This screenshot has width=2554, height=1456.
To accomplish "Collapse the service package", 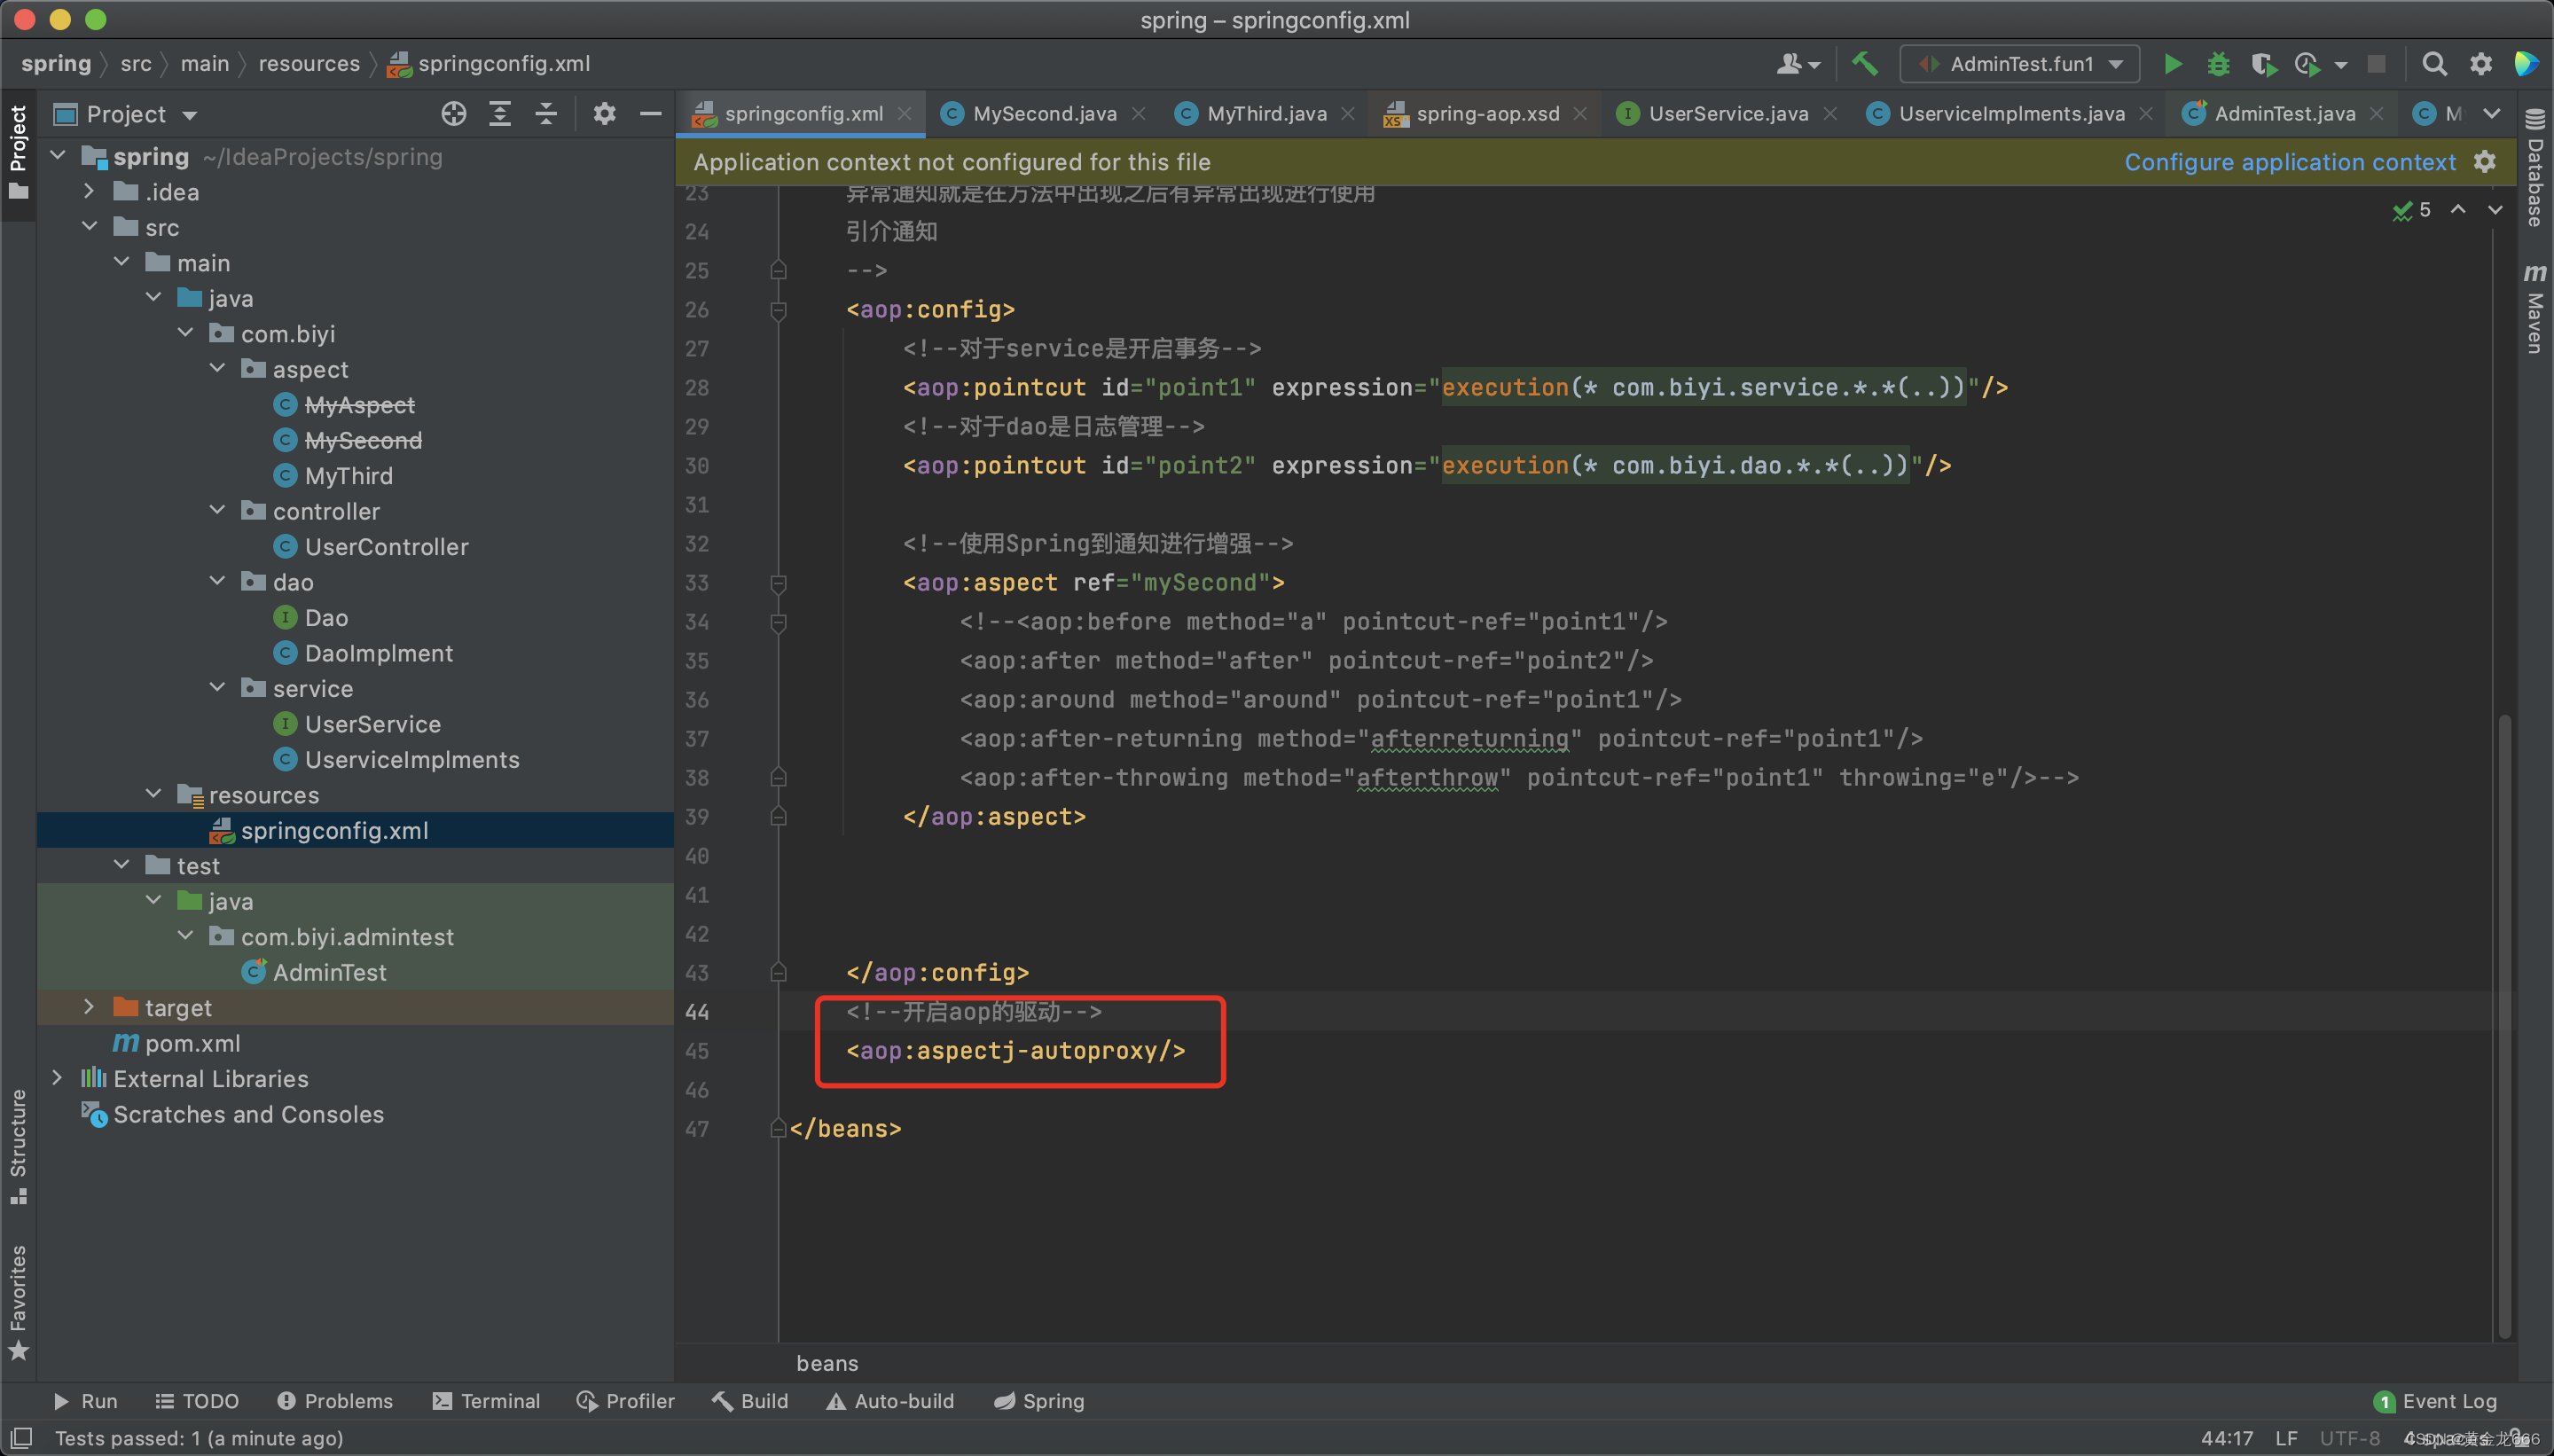I will coord(218,688).
